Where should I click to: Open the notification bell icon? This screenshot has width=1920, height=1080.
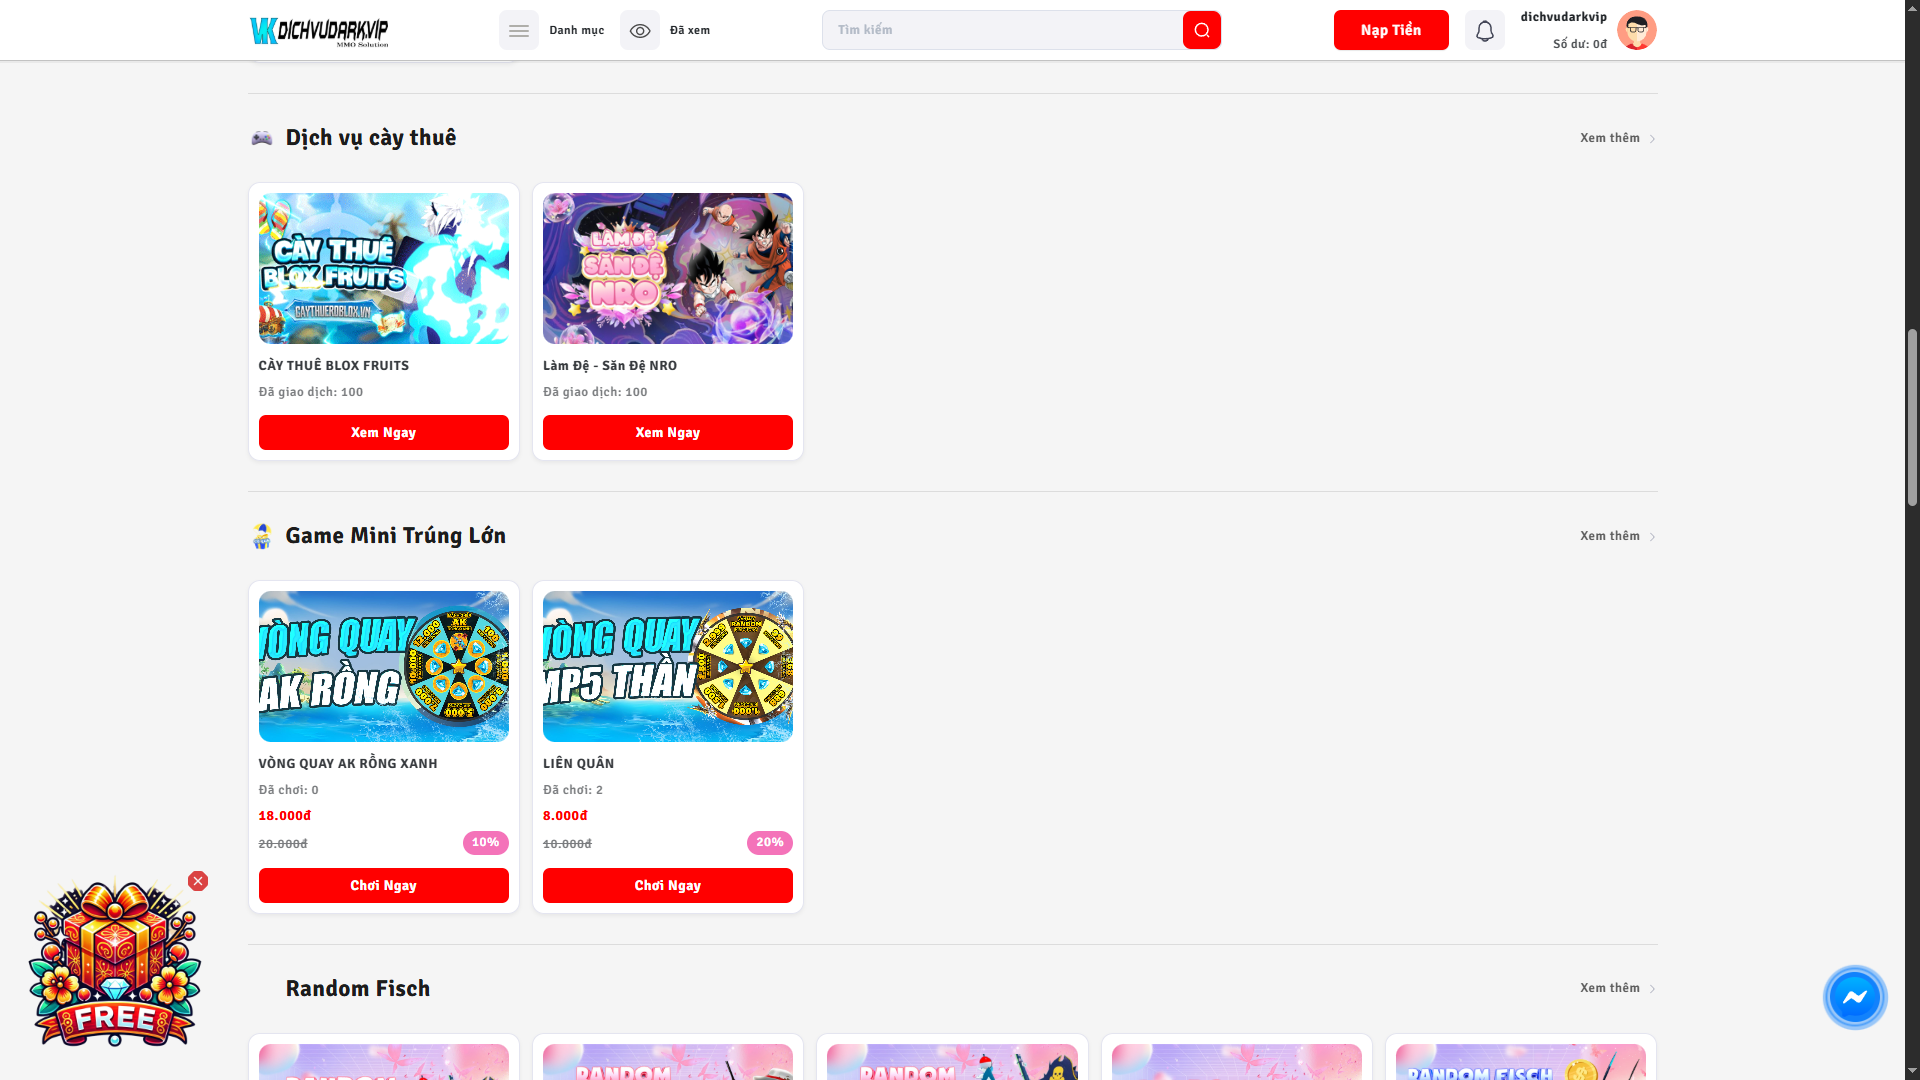click(1484, 30)
